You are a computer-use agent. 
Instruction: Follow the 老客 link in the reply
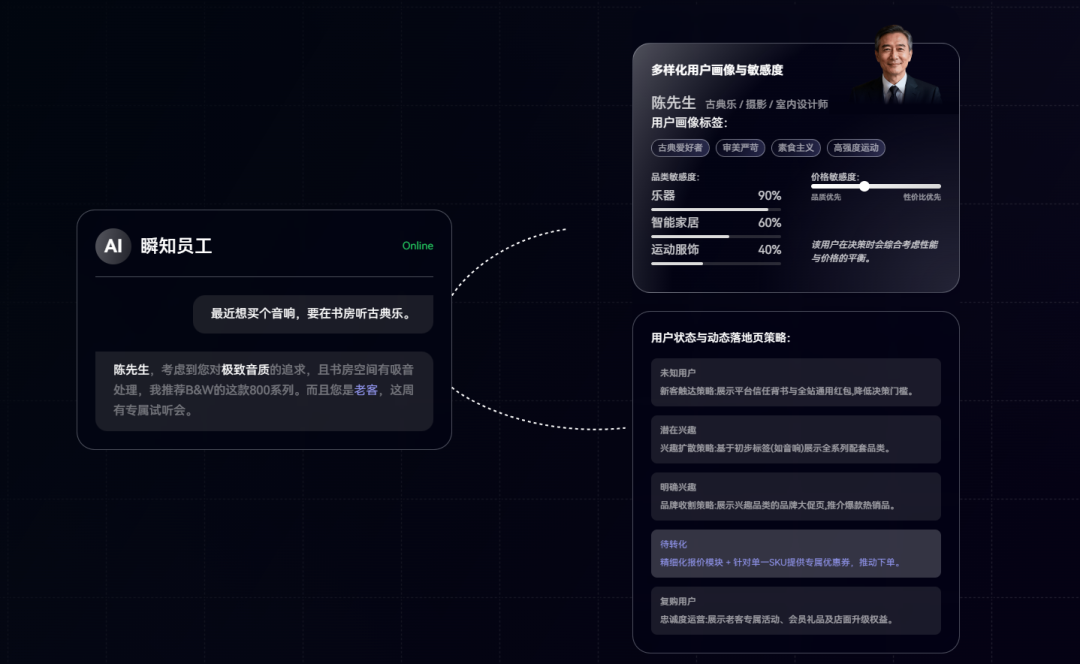coord(366,390)
